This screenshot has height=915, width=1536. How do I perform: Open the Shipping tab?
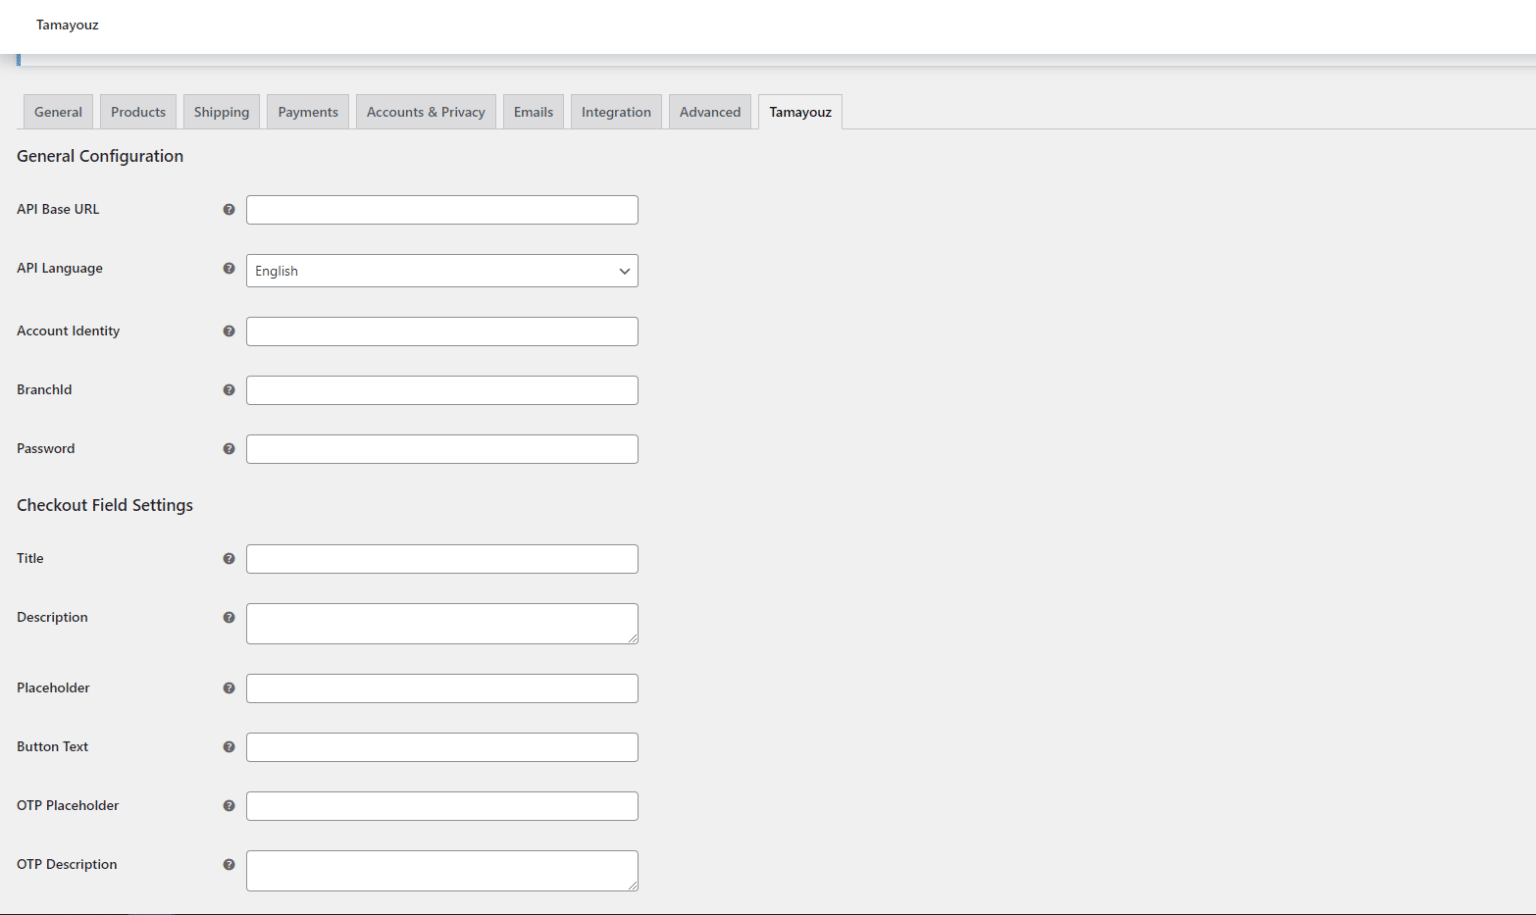coord(221,112)
